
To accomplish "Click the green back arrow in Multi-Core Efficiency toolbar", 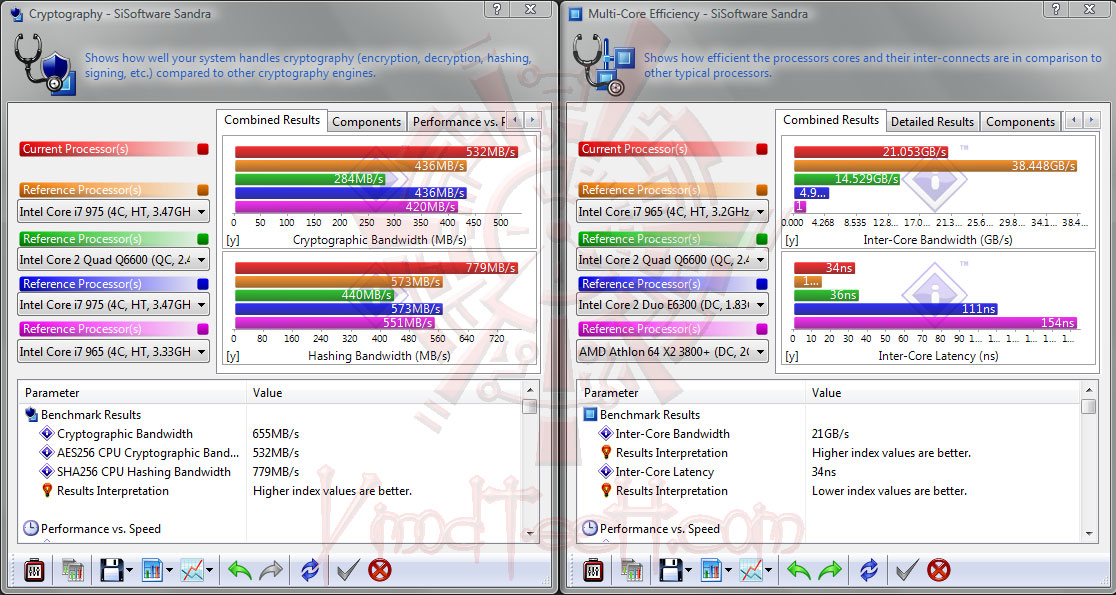I will click(x=799, y=570).
